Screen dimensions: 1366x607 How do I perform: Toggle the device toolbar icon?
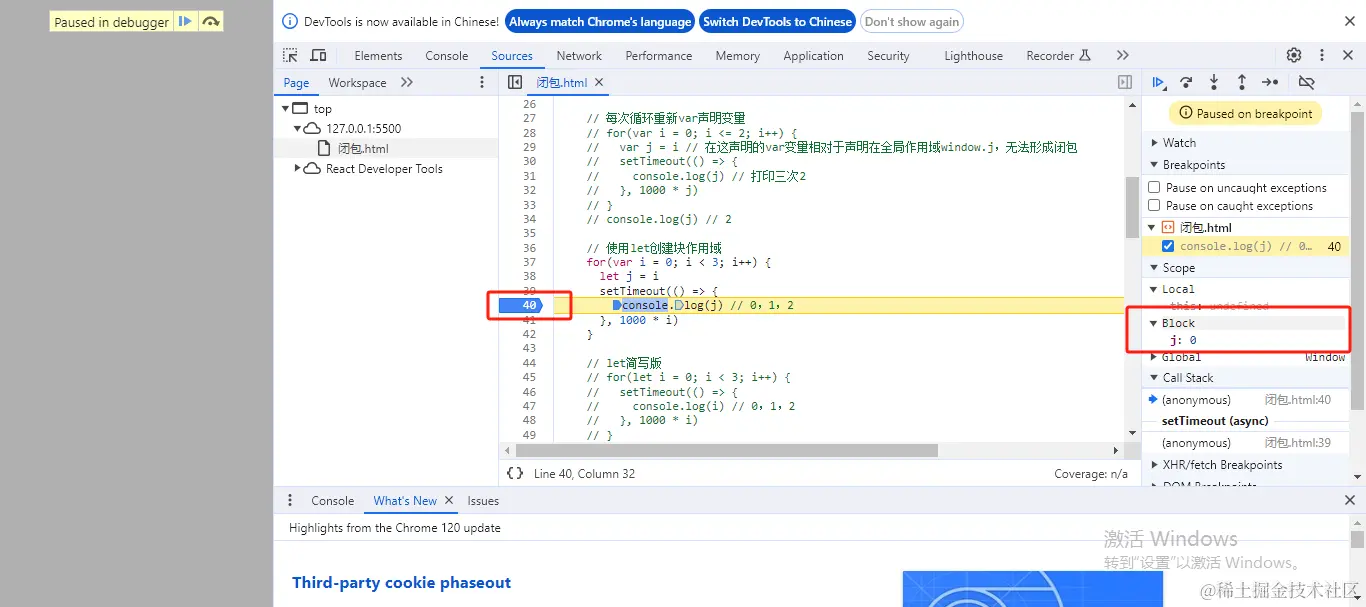[318, 55]
